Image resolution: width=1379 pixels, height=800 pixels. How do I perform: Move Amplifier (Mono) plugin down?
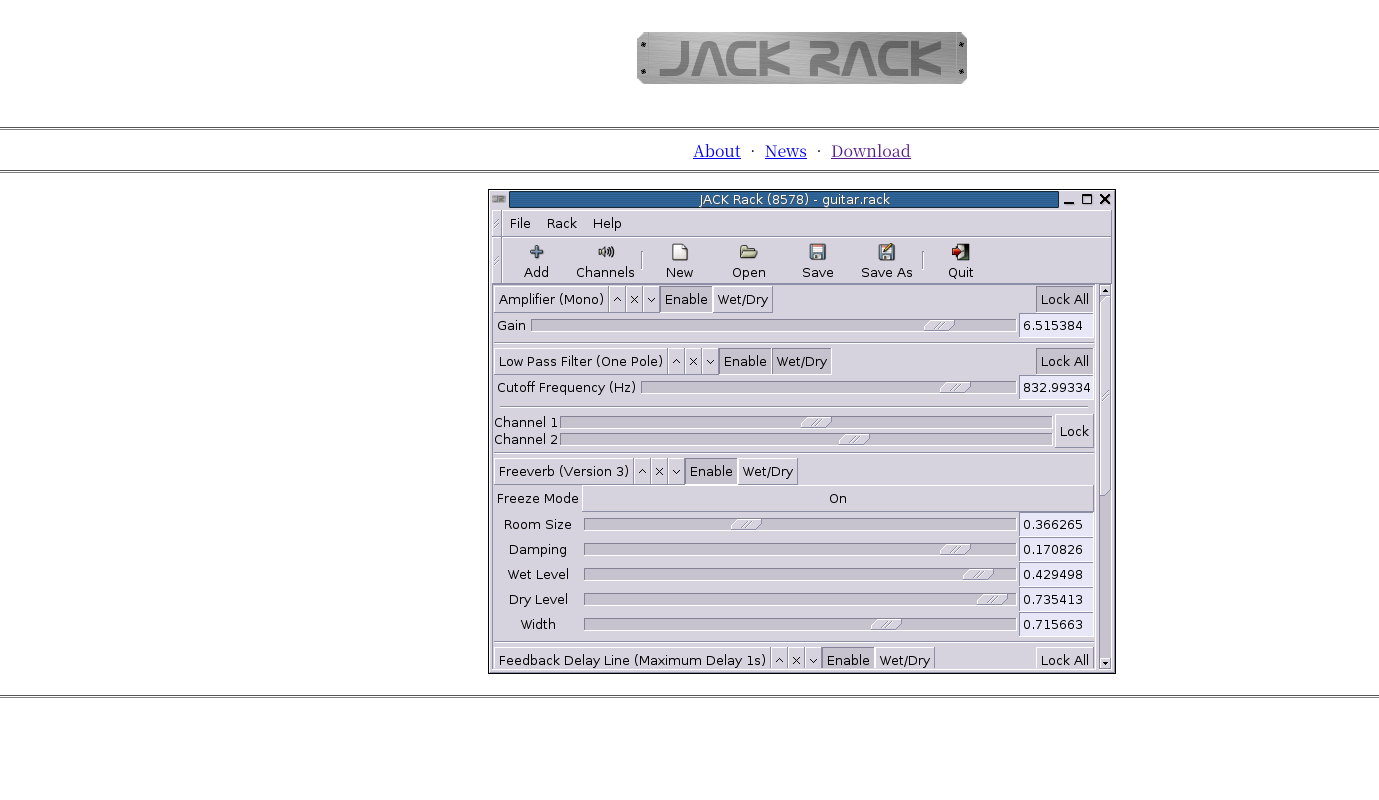[x=651, y=299]
